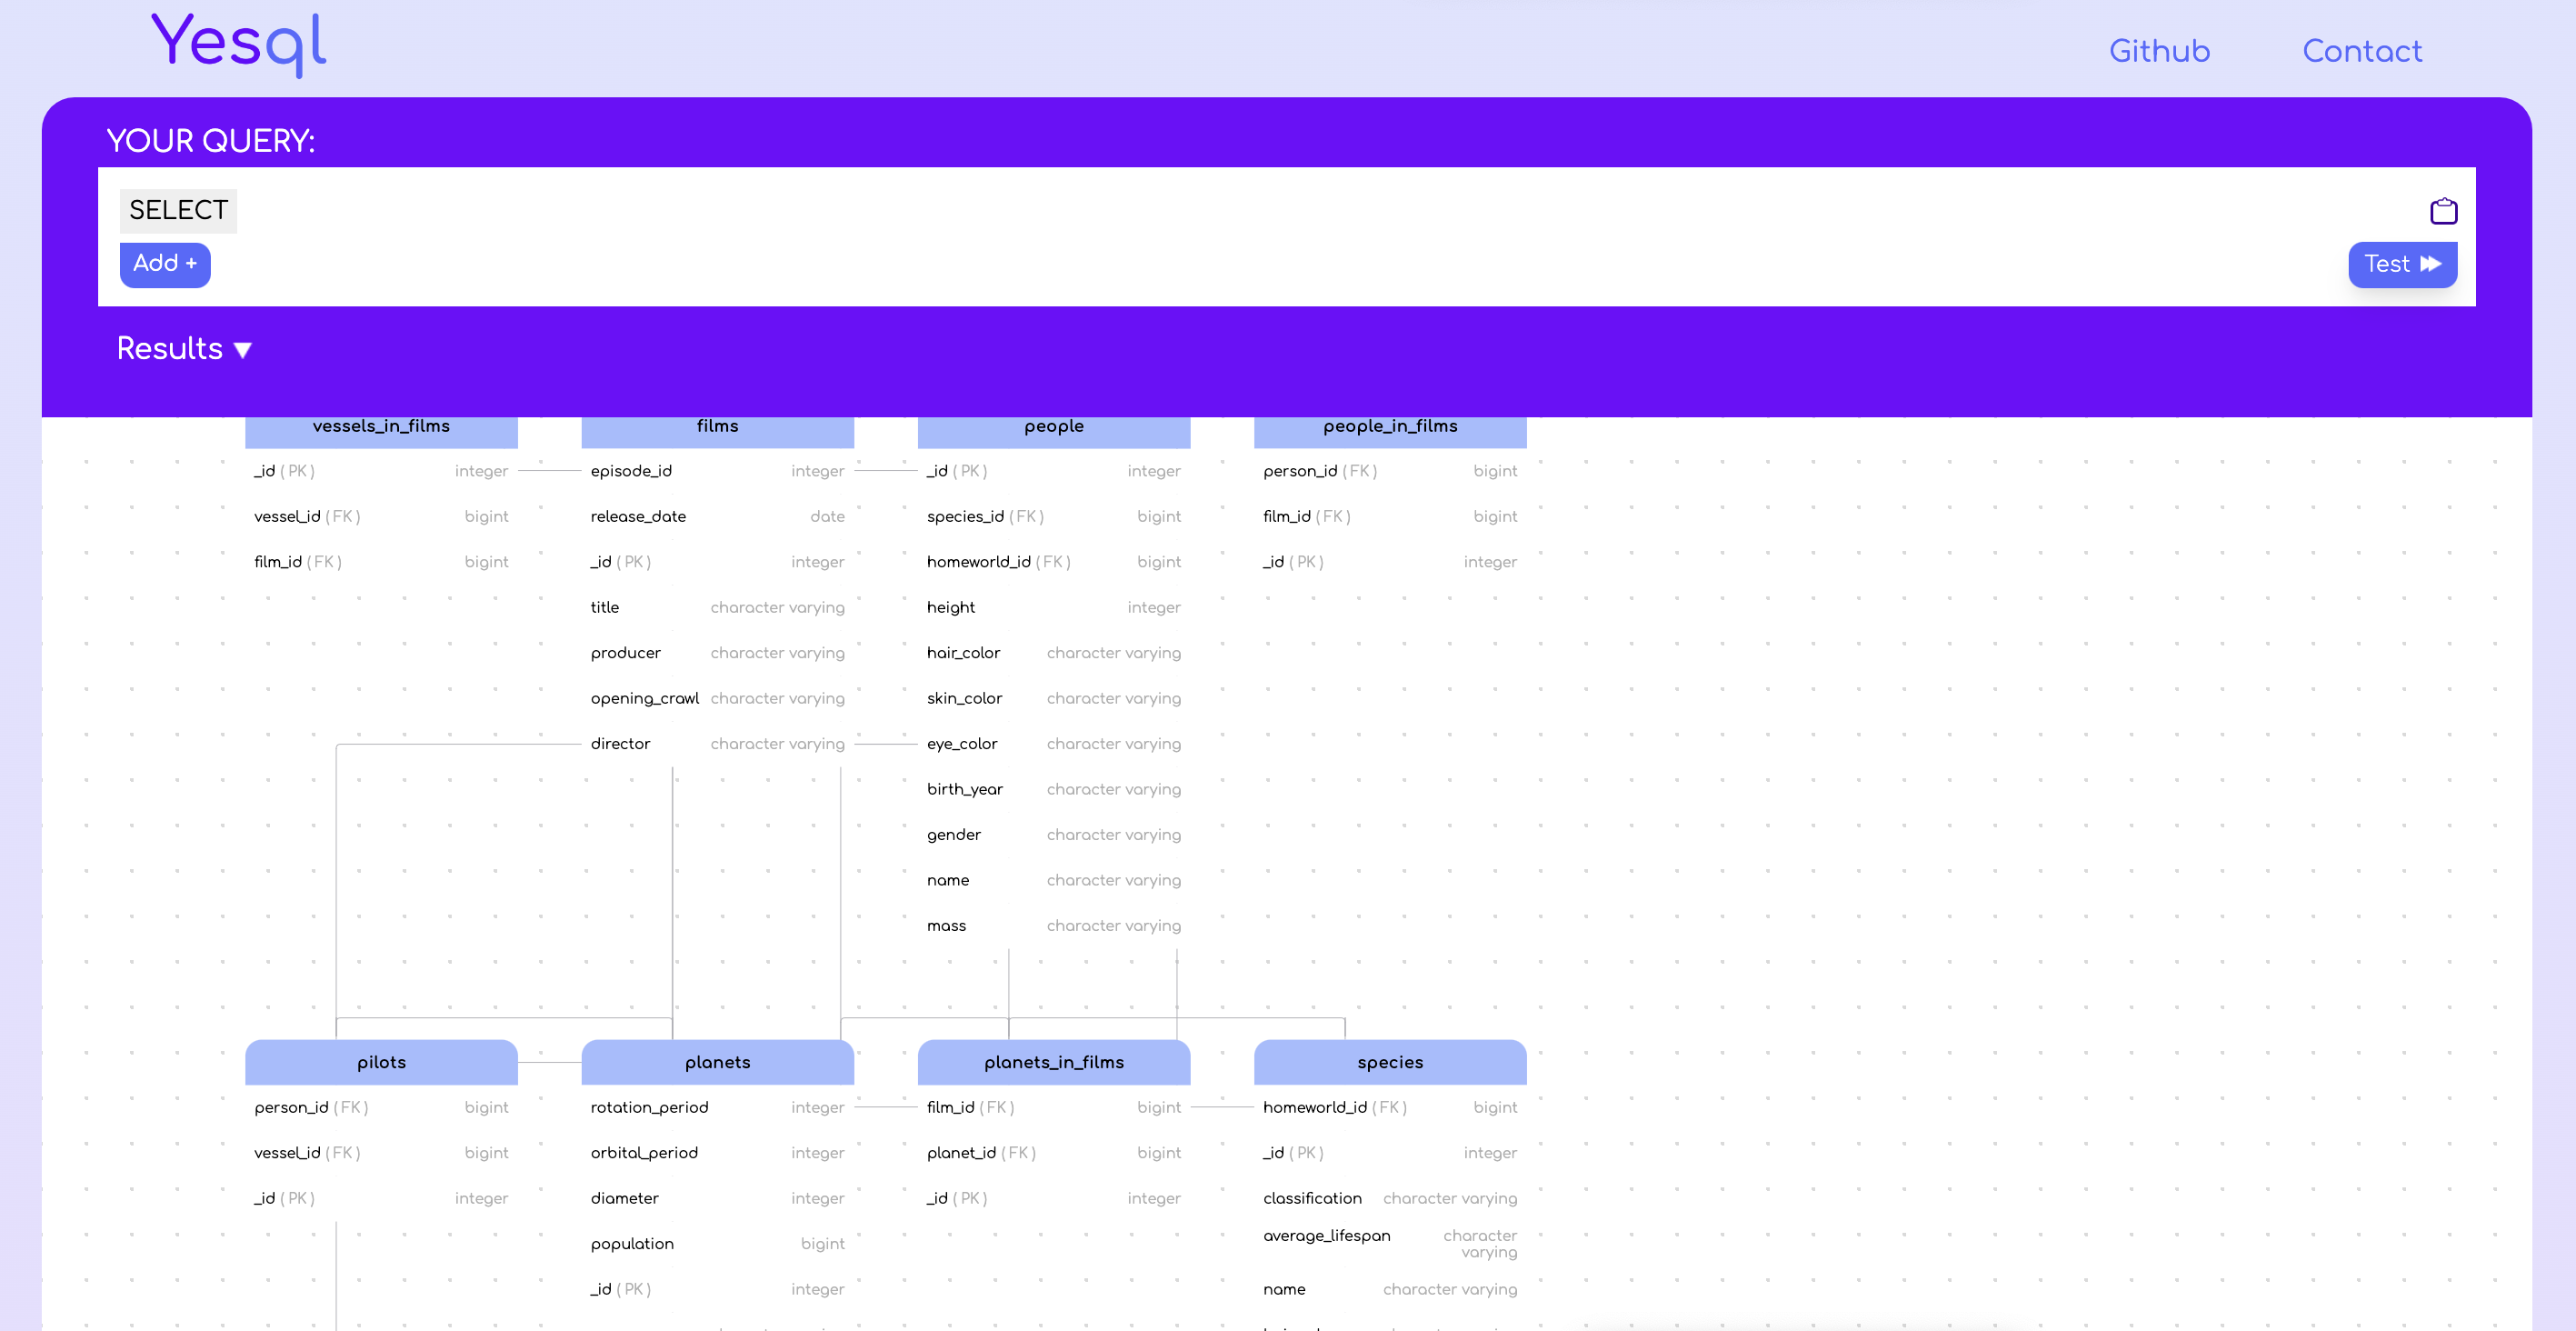Click the Add+ icon to add query clause
Image resolution: width=2576 pixels, height=1331 pixels.
tap(165, 263)
